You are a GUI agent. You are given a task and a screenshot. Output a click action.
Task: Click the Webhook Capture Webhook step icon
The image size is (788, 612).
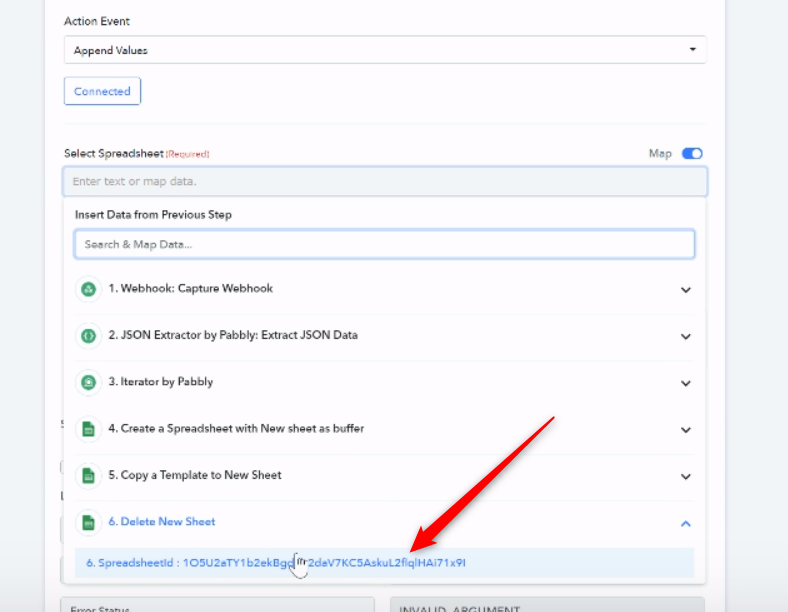click(x=88, y=289)
